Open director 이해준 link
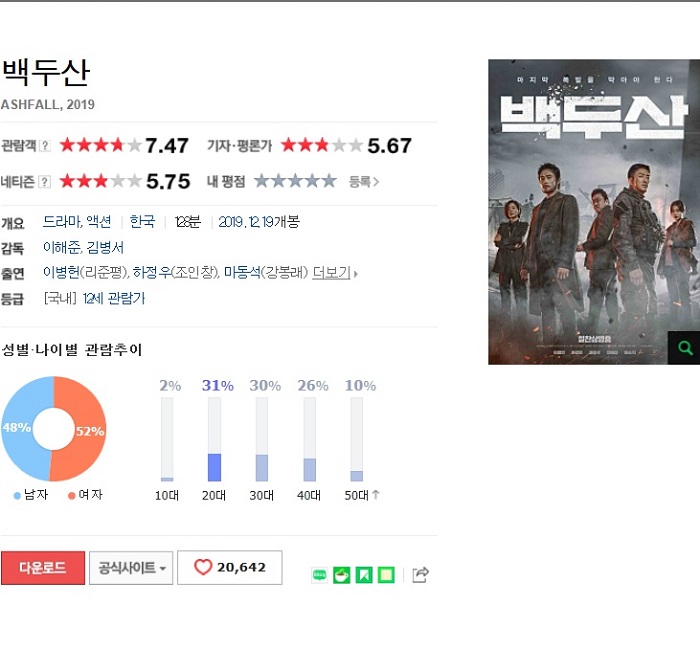The width and height of the screenshot is (700, 649). click(x=62, y=247)
